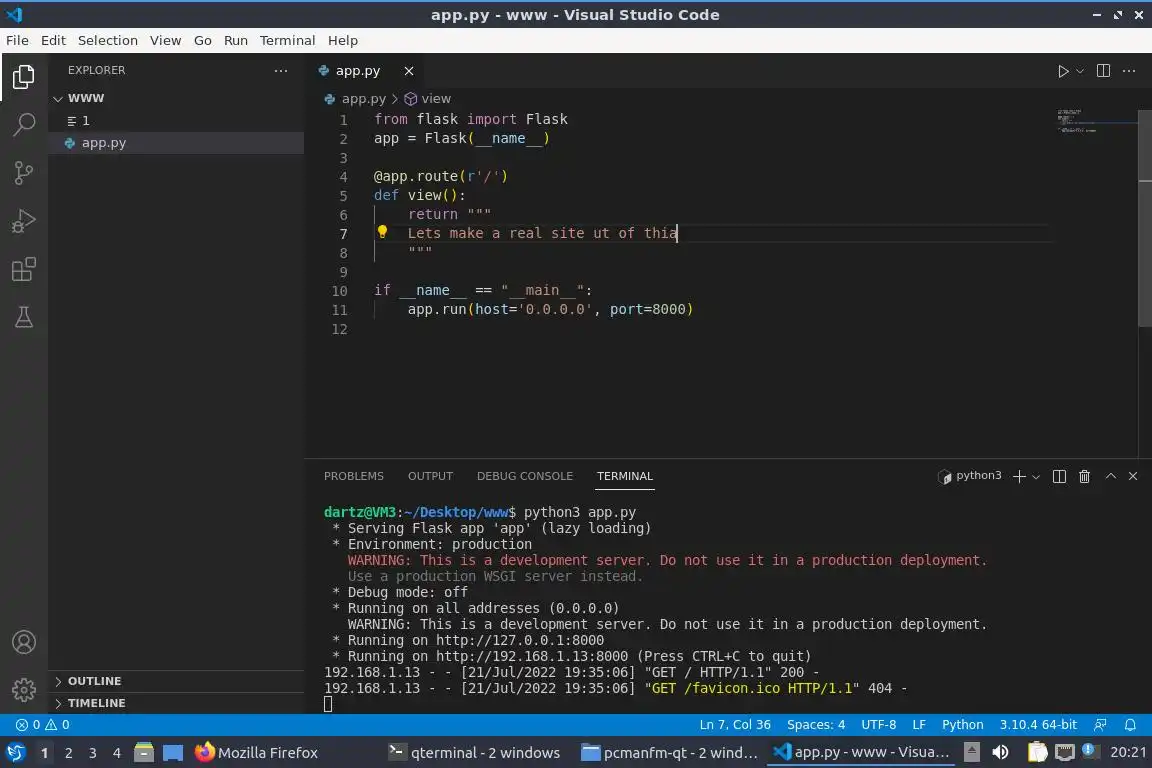Click the UTF-8 encoding selector
This screenshot has width=1152, height=768.
pyautogui.click(x=878, y=725)
